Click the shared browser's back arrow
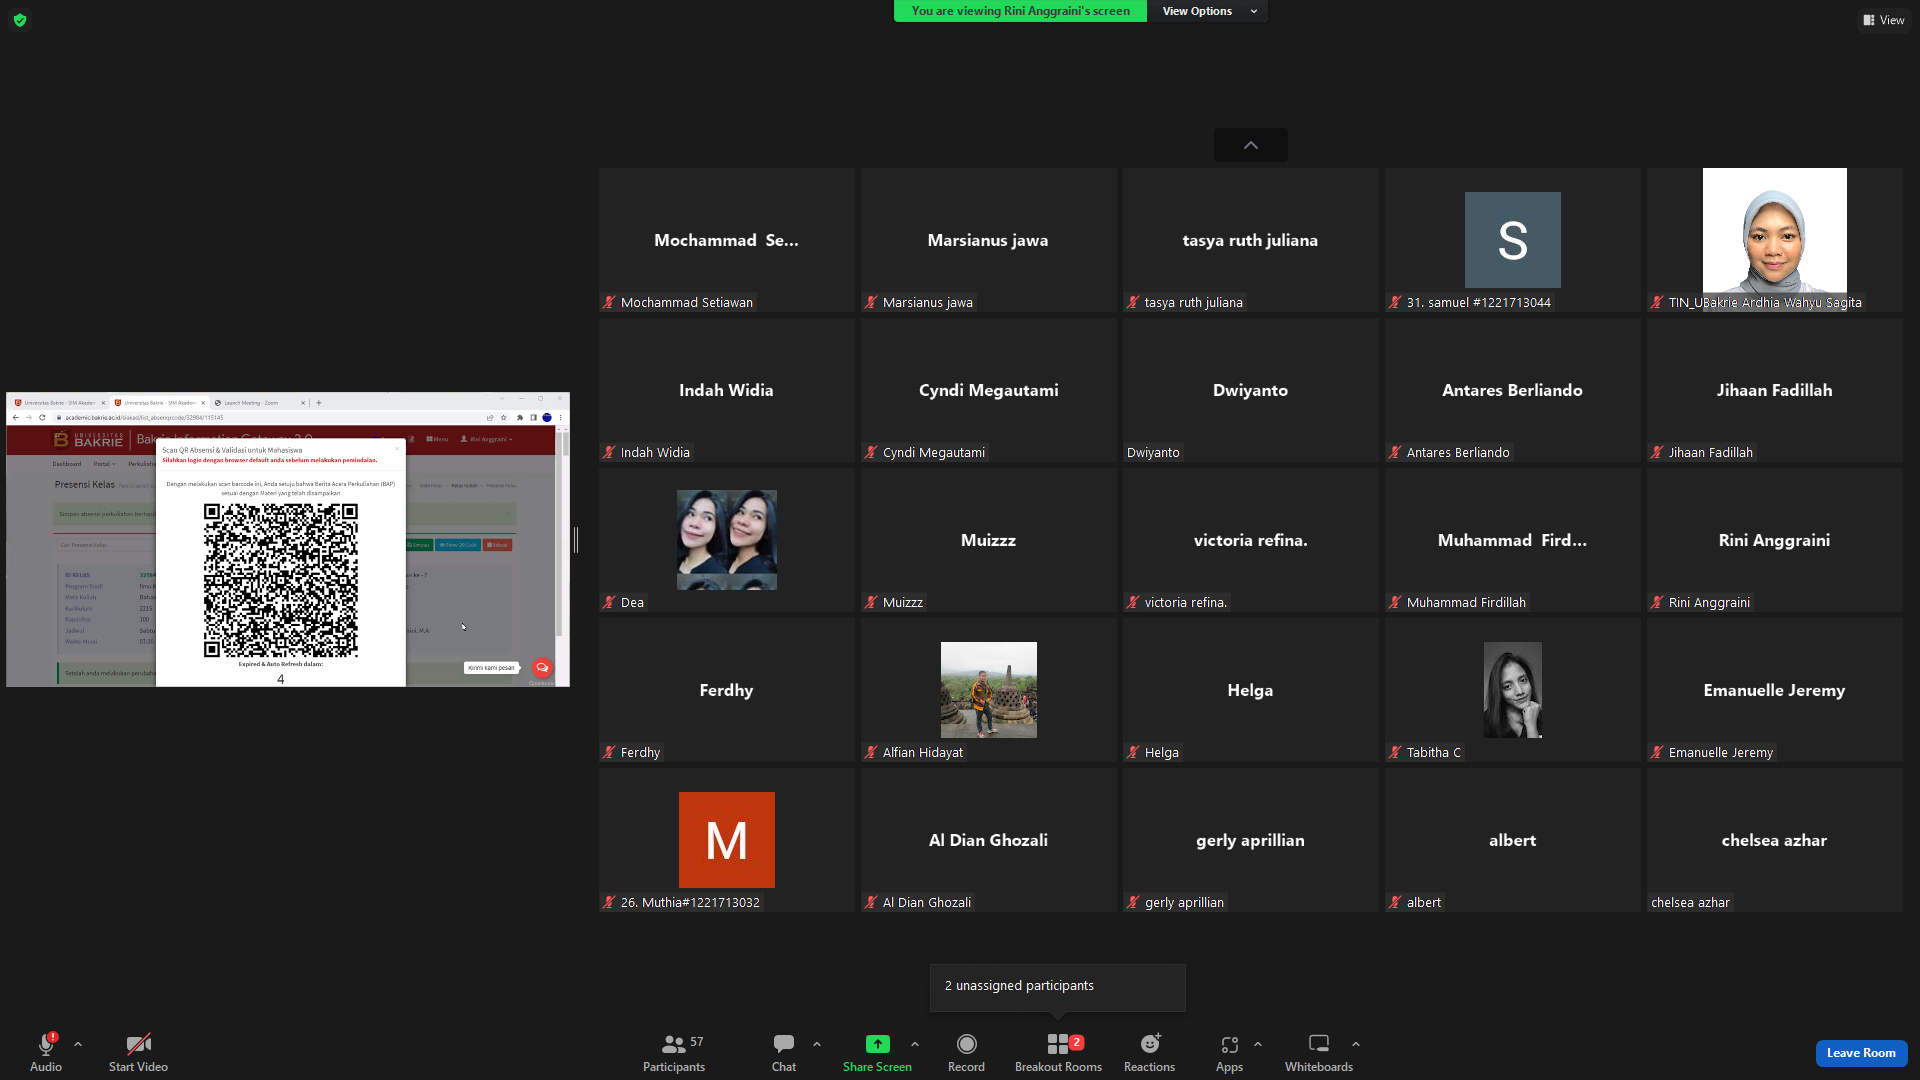 15,417
